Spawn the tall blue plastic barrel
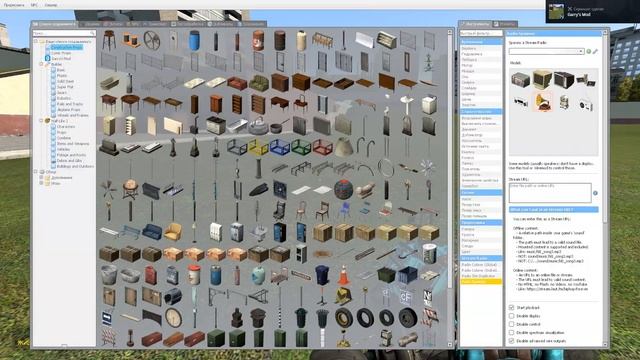 (x=194, y=40)
